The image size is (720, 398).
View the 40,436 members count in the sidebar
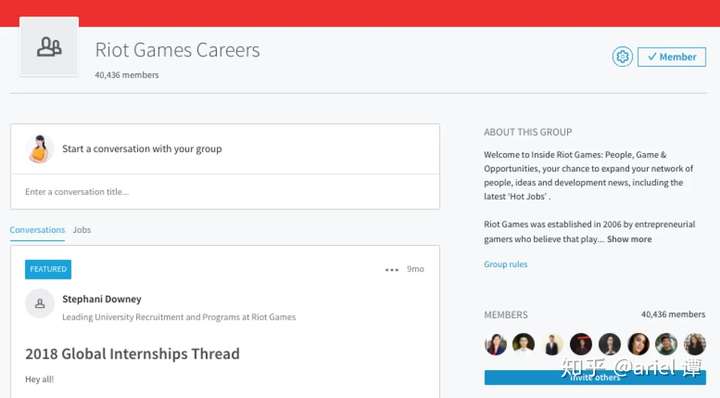[x=673, y=314]
